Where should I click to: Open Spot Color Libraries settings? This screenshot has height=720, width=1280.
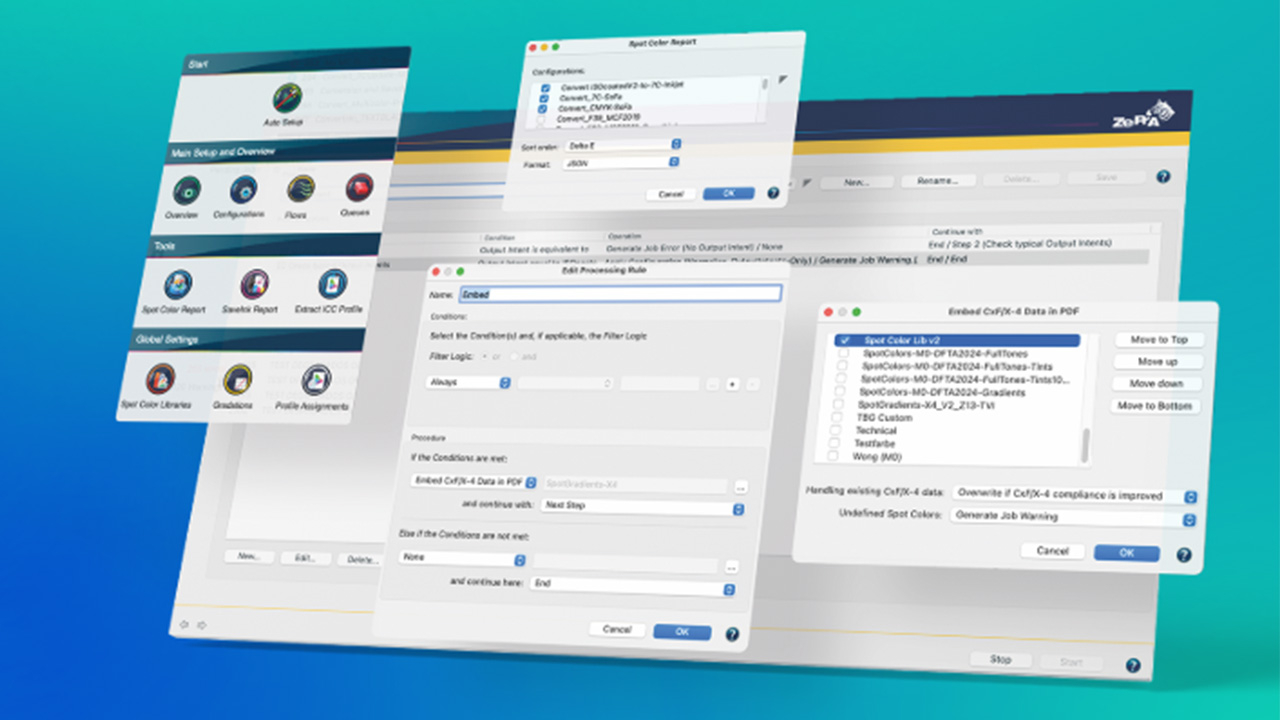pyautogui.click(x=159, y=380)
